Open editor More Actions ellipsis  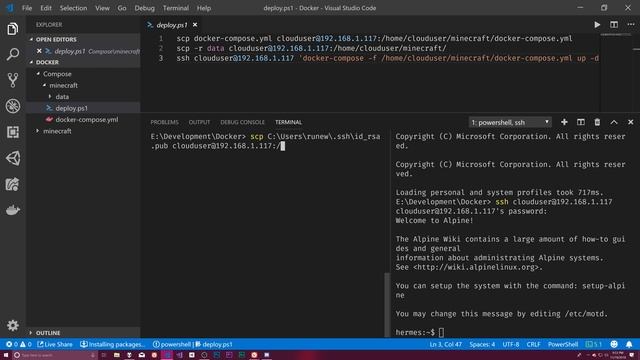pyautogui.click(x=631, y=24)
